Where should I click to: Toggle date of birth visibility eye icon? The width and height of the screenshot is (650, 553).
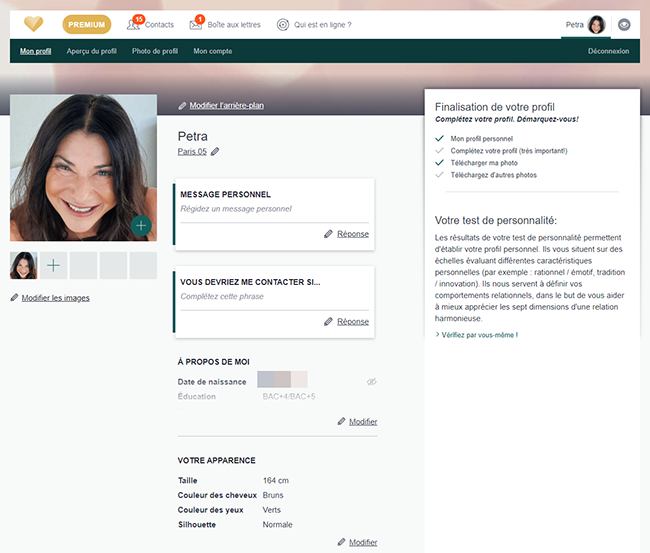pyautogui.click(x=371, y=382)
